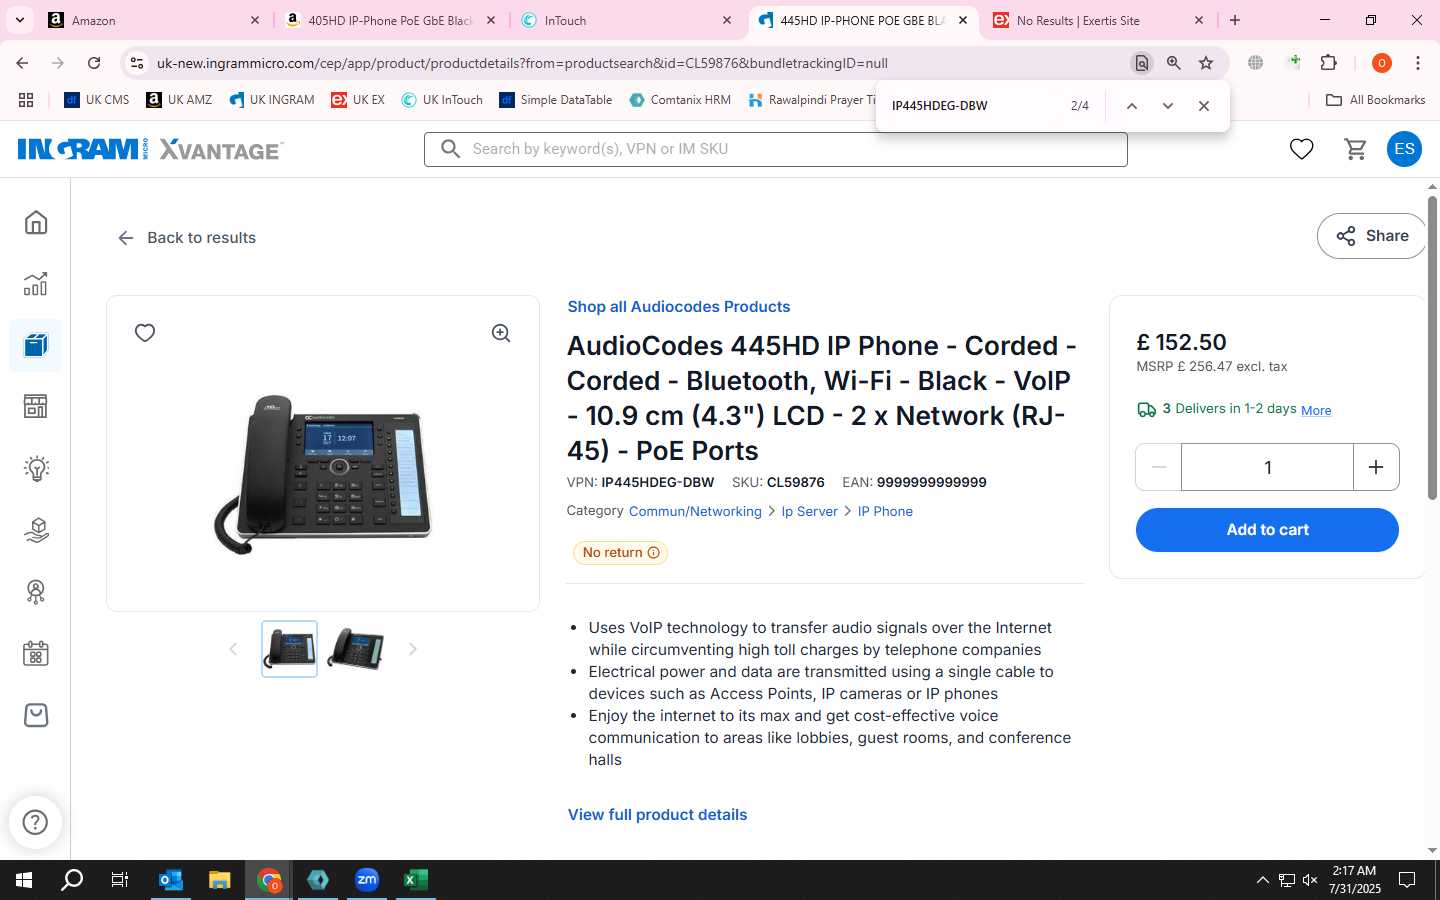1440x900 pixels.
Task: Open the shopping cart icon in header
Action: click(x=1355, y=149)
